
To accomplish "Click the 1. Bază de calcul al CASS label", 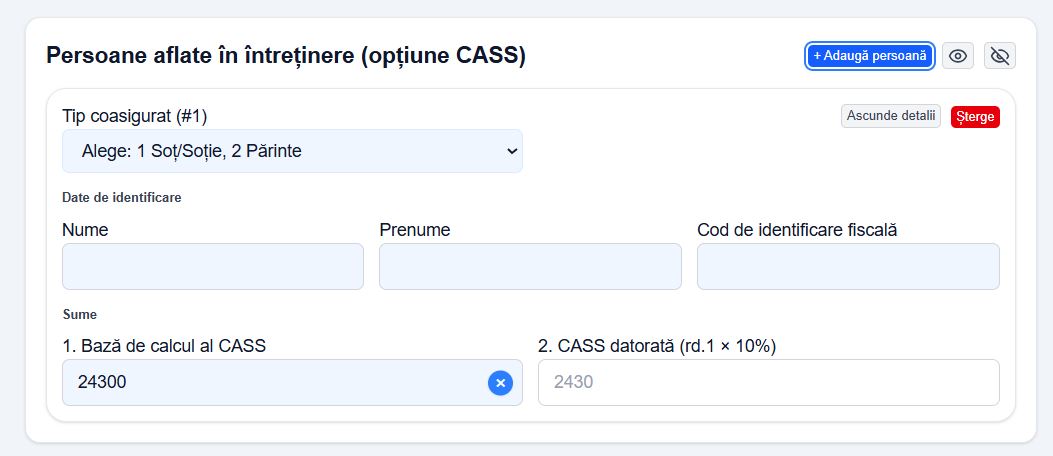I will point(170,346).
